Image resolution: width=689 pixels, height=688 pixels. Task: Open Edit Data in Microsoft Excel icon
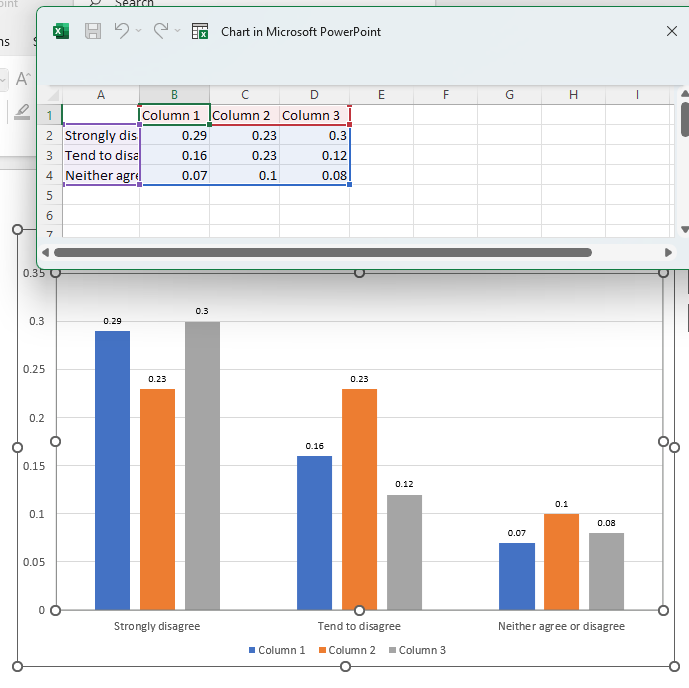pyautogui.click(x=200, y=31)
